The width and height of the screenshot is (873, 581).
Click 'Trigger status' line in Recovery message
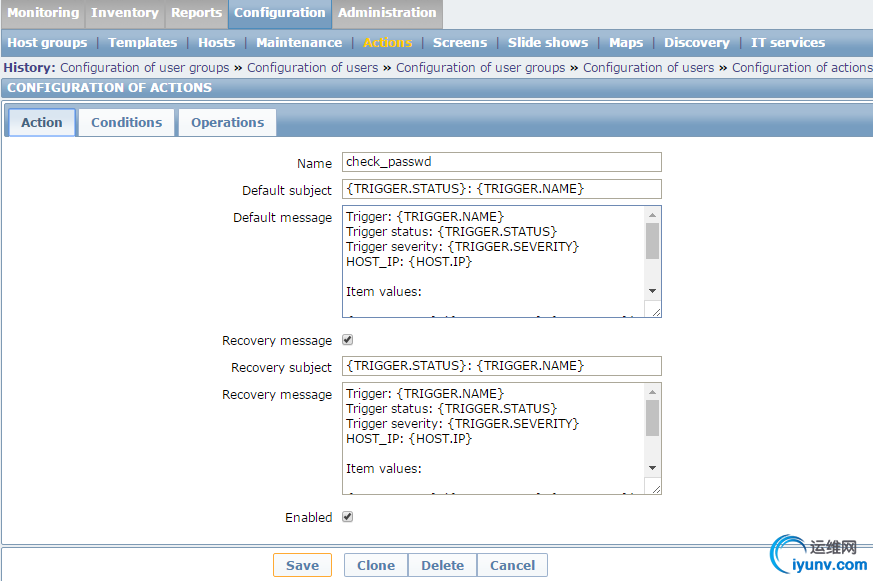451,408
